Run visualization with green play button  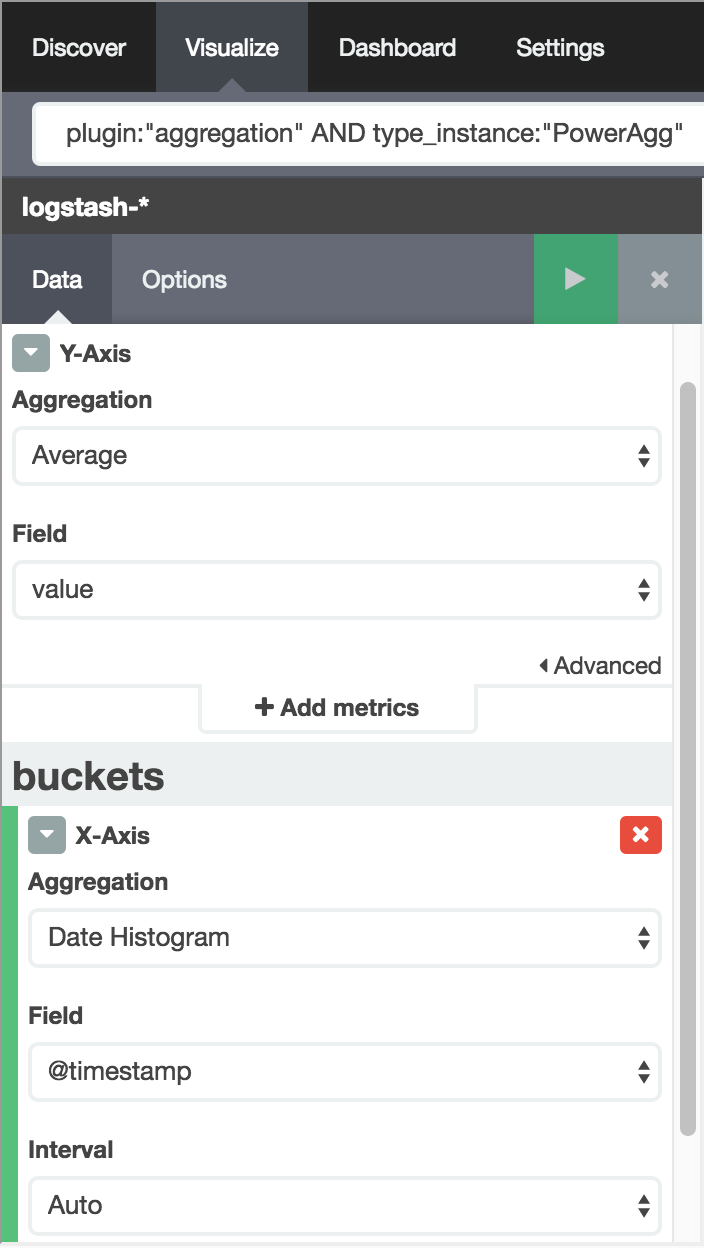click(575, 279)
